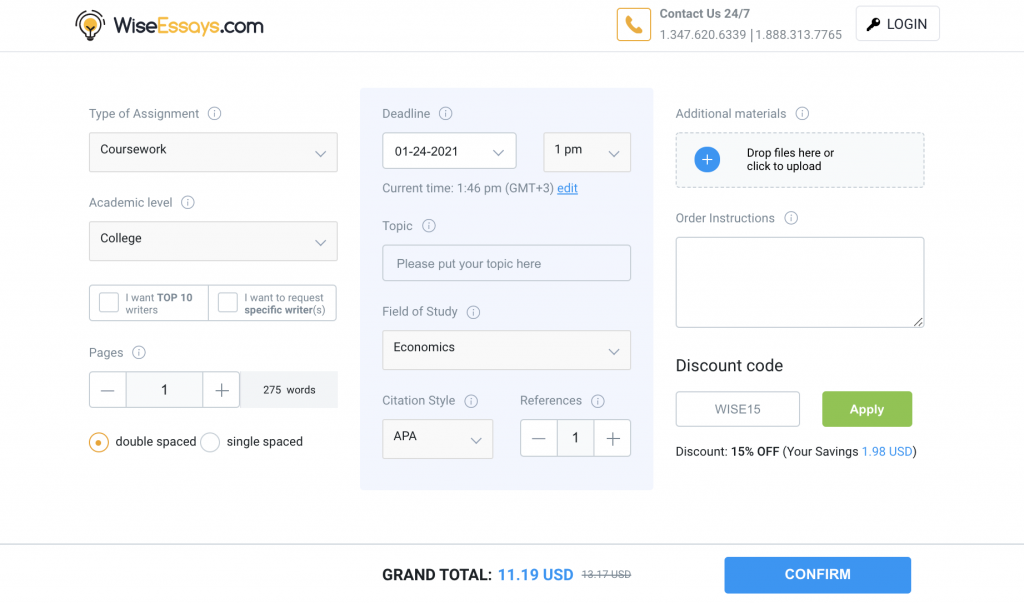Screen dimensions: 1024x603
Task: Click the info icon next to Citation Style
Action: [x=471, y=401]
